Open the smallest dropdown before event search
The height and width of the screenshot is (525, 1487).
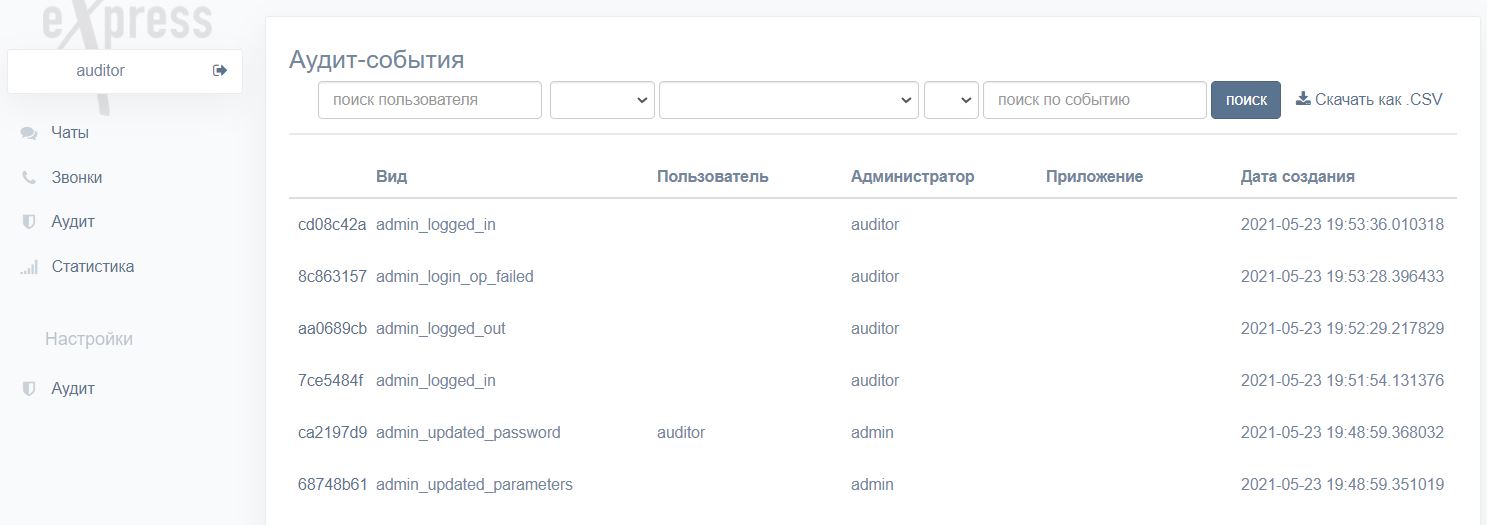click(951, 100)
